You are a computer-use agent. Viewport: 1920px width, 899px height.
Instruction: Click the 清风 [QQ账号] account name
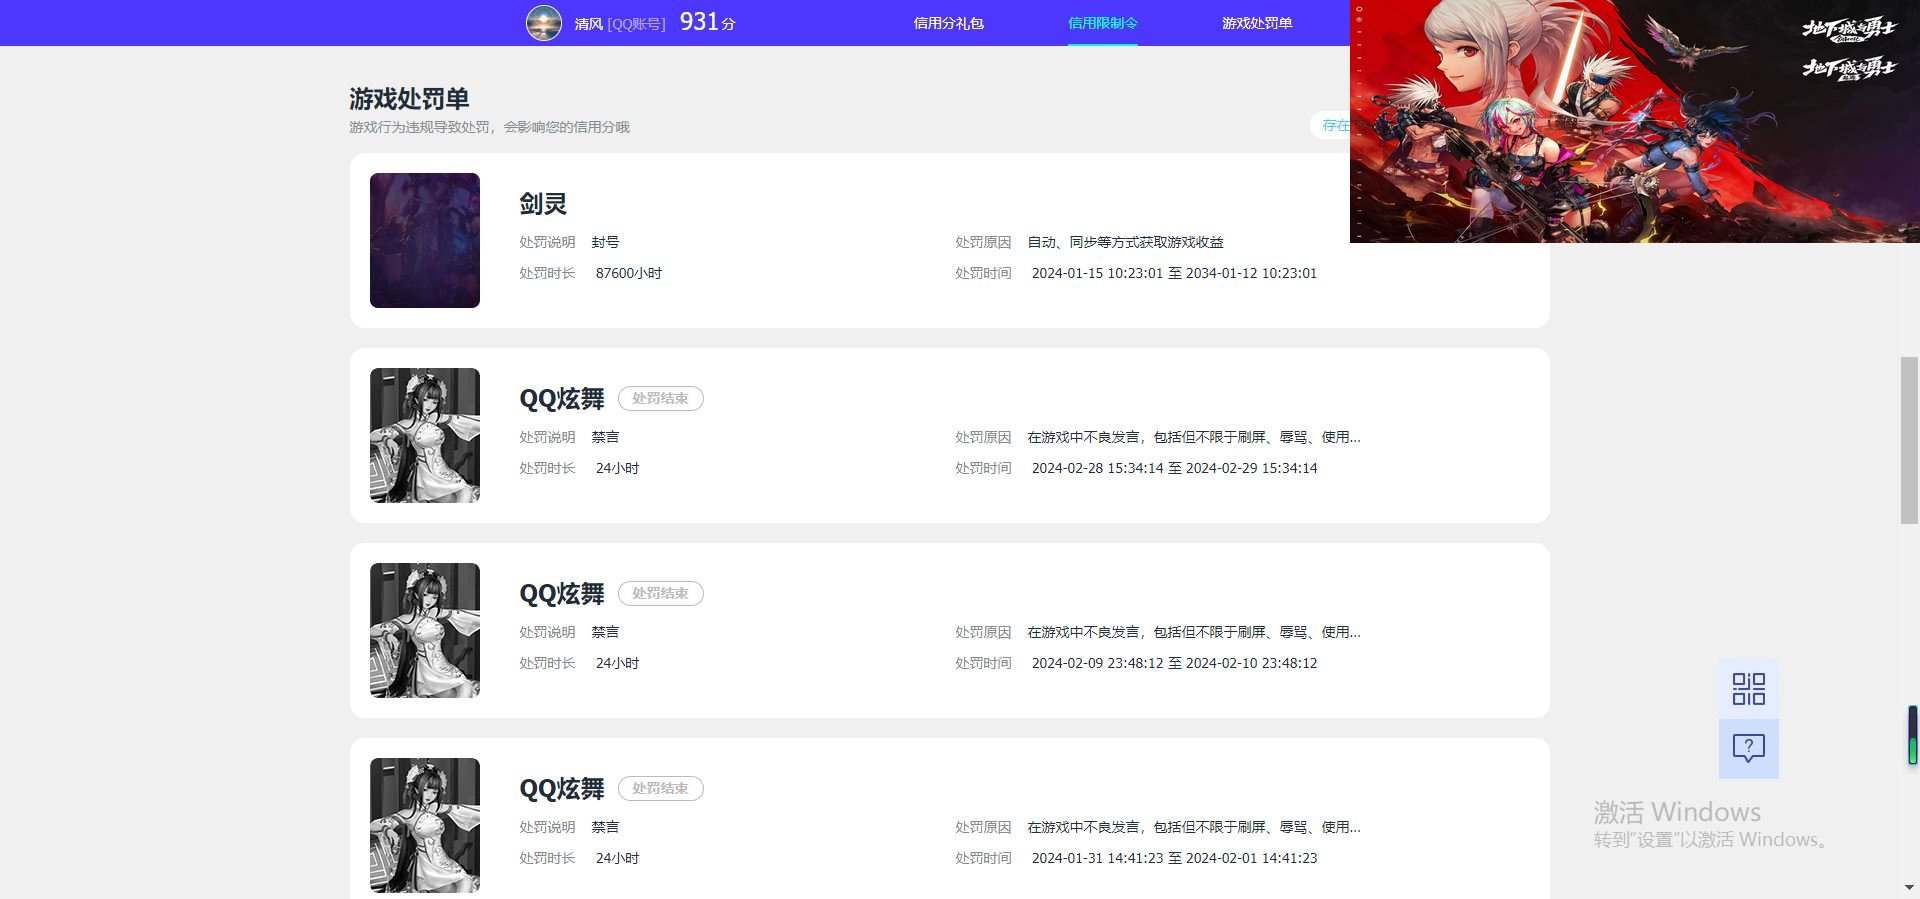click(620, 24)
